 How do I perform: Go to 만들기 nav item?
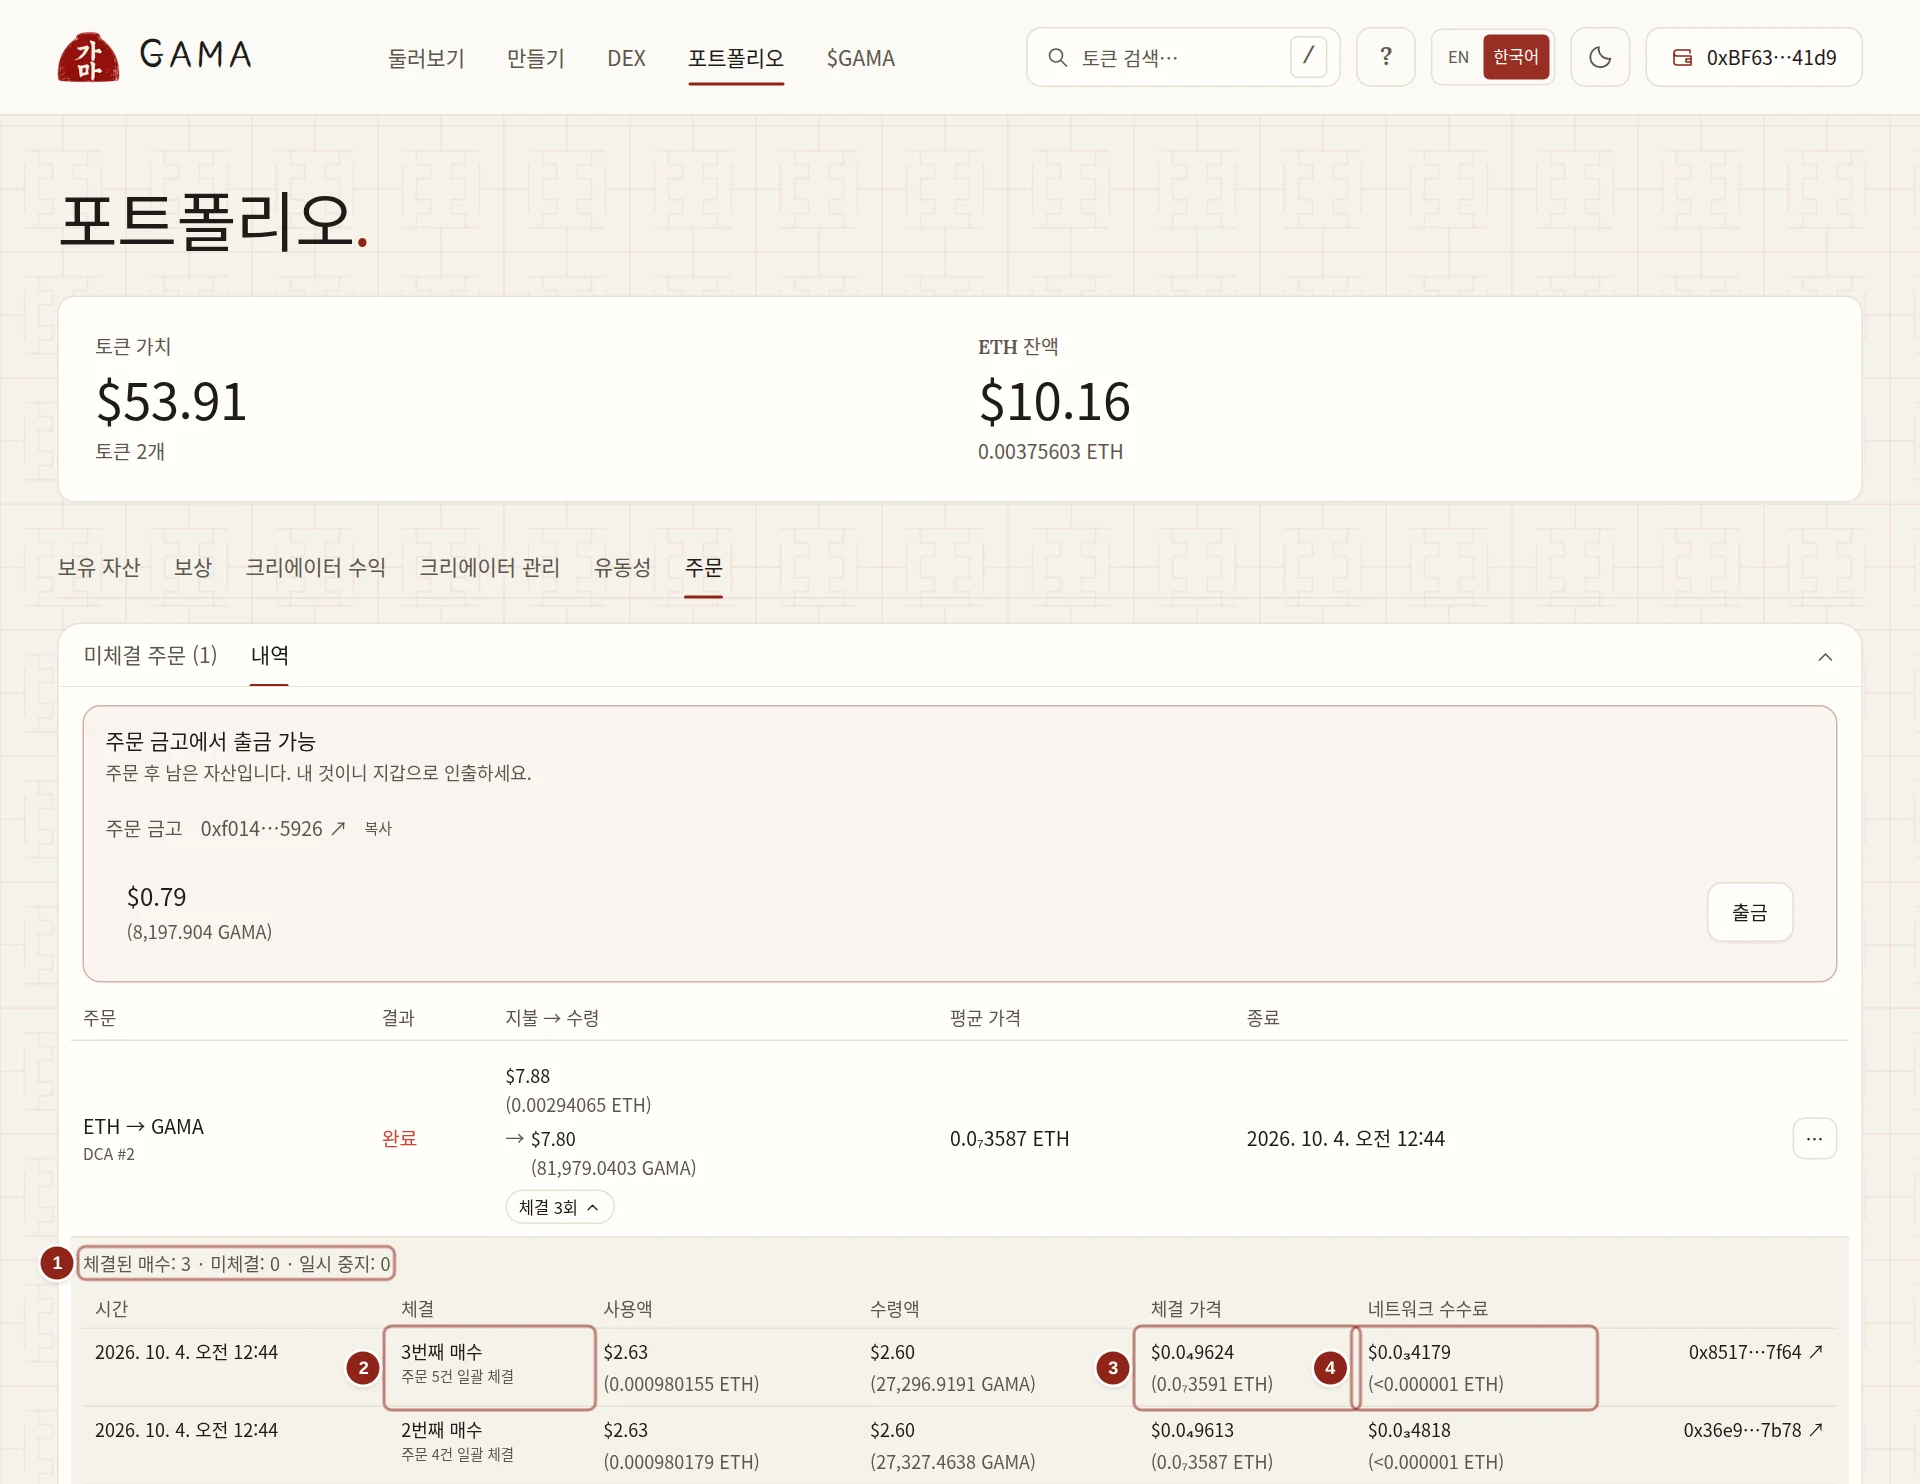[536, 58]
